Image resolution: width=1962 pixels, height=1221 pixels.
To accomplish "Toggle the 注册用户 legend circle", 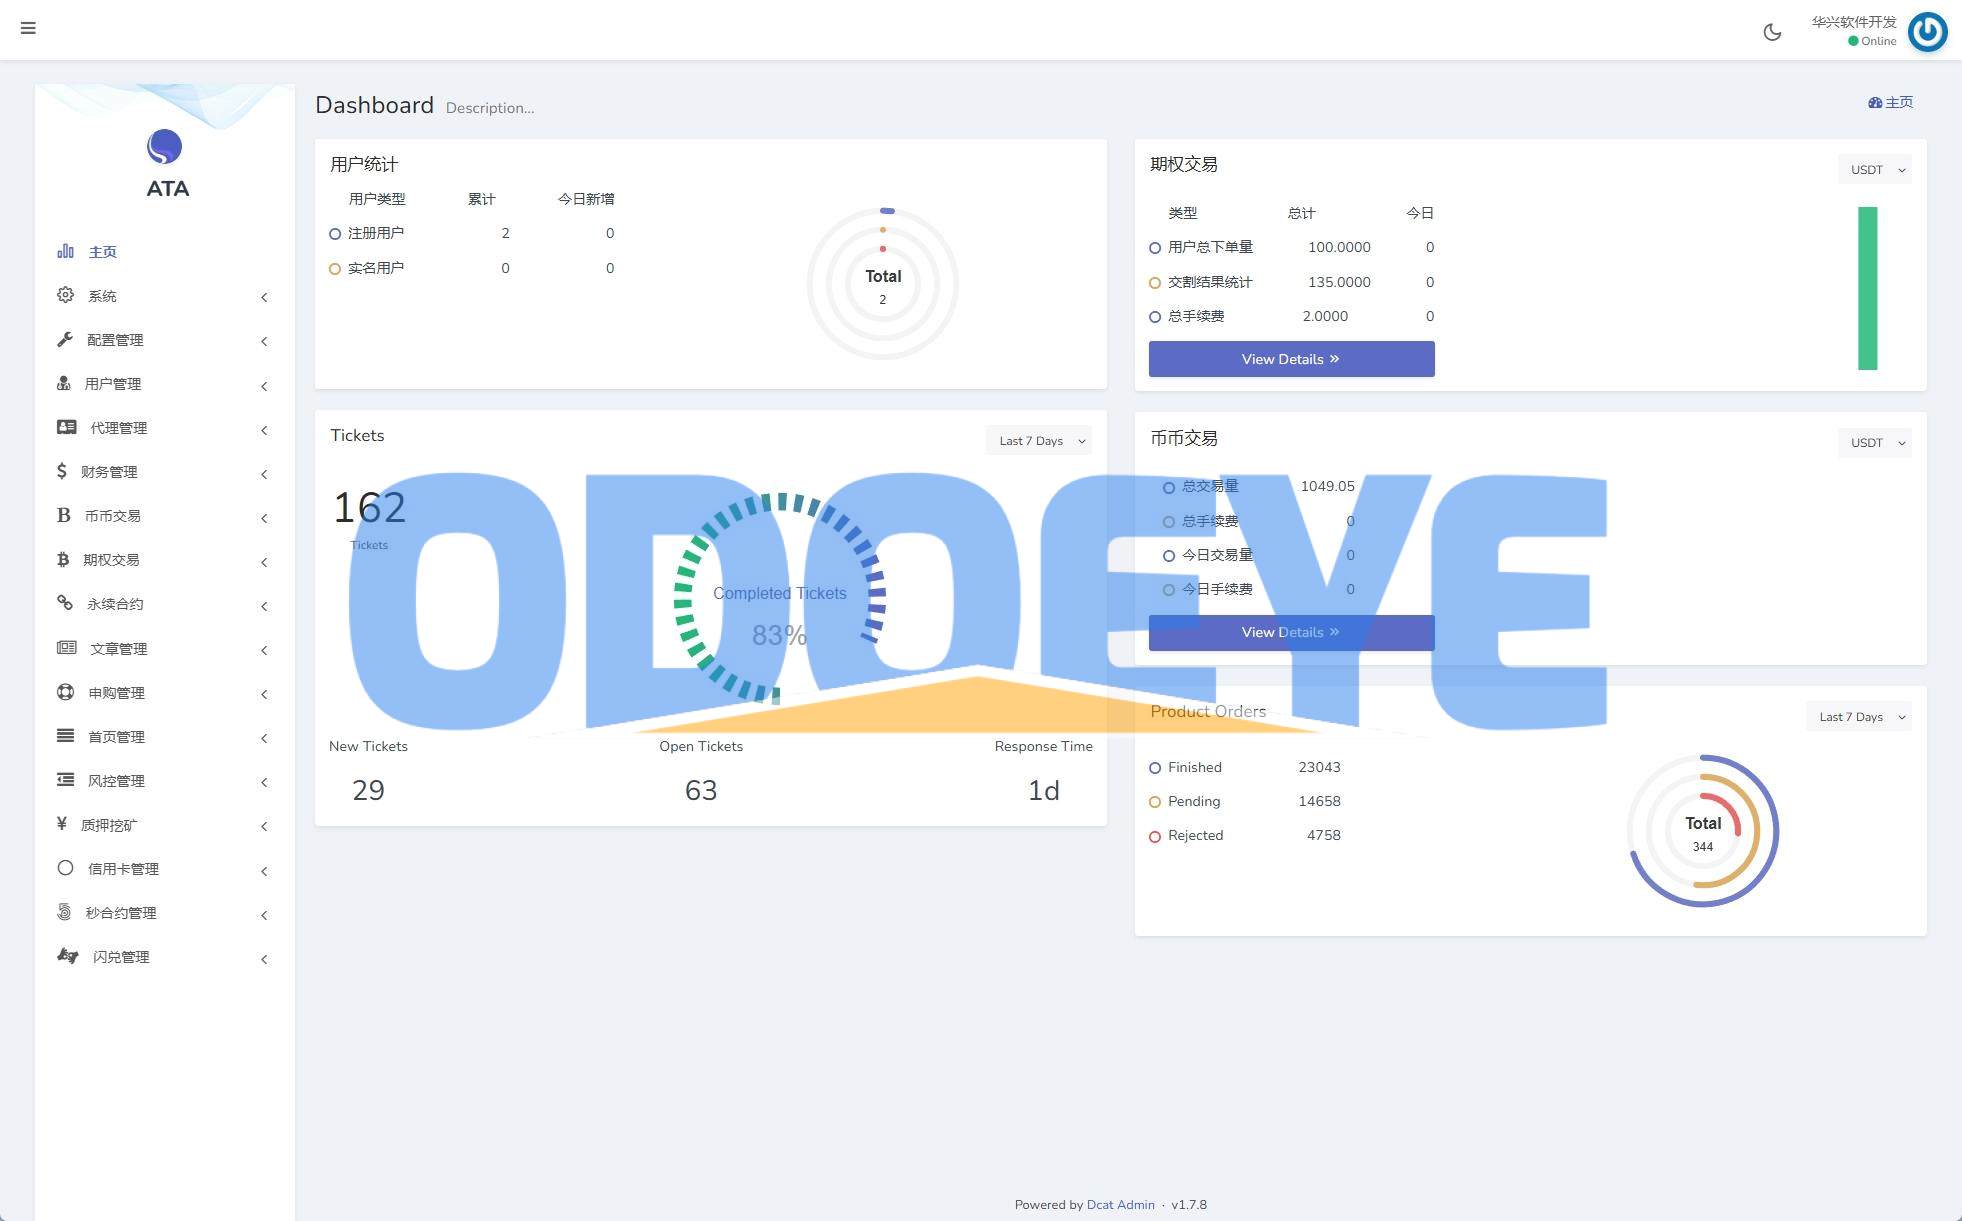I will click(335, 234).
